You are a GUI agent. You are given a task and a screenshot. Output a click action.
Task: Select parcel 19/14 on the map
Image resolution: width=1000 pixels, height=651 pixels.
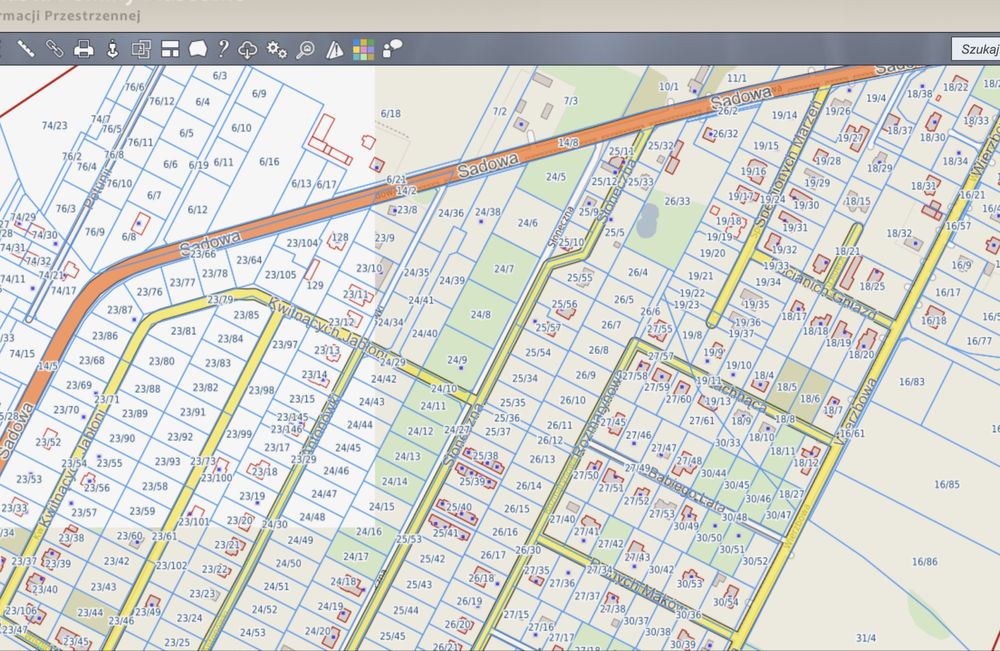[x=784, y=115]
